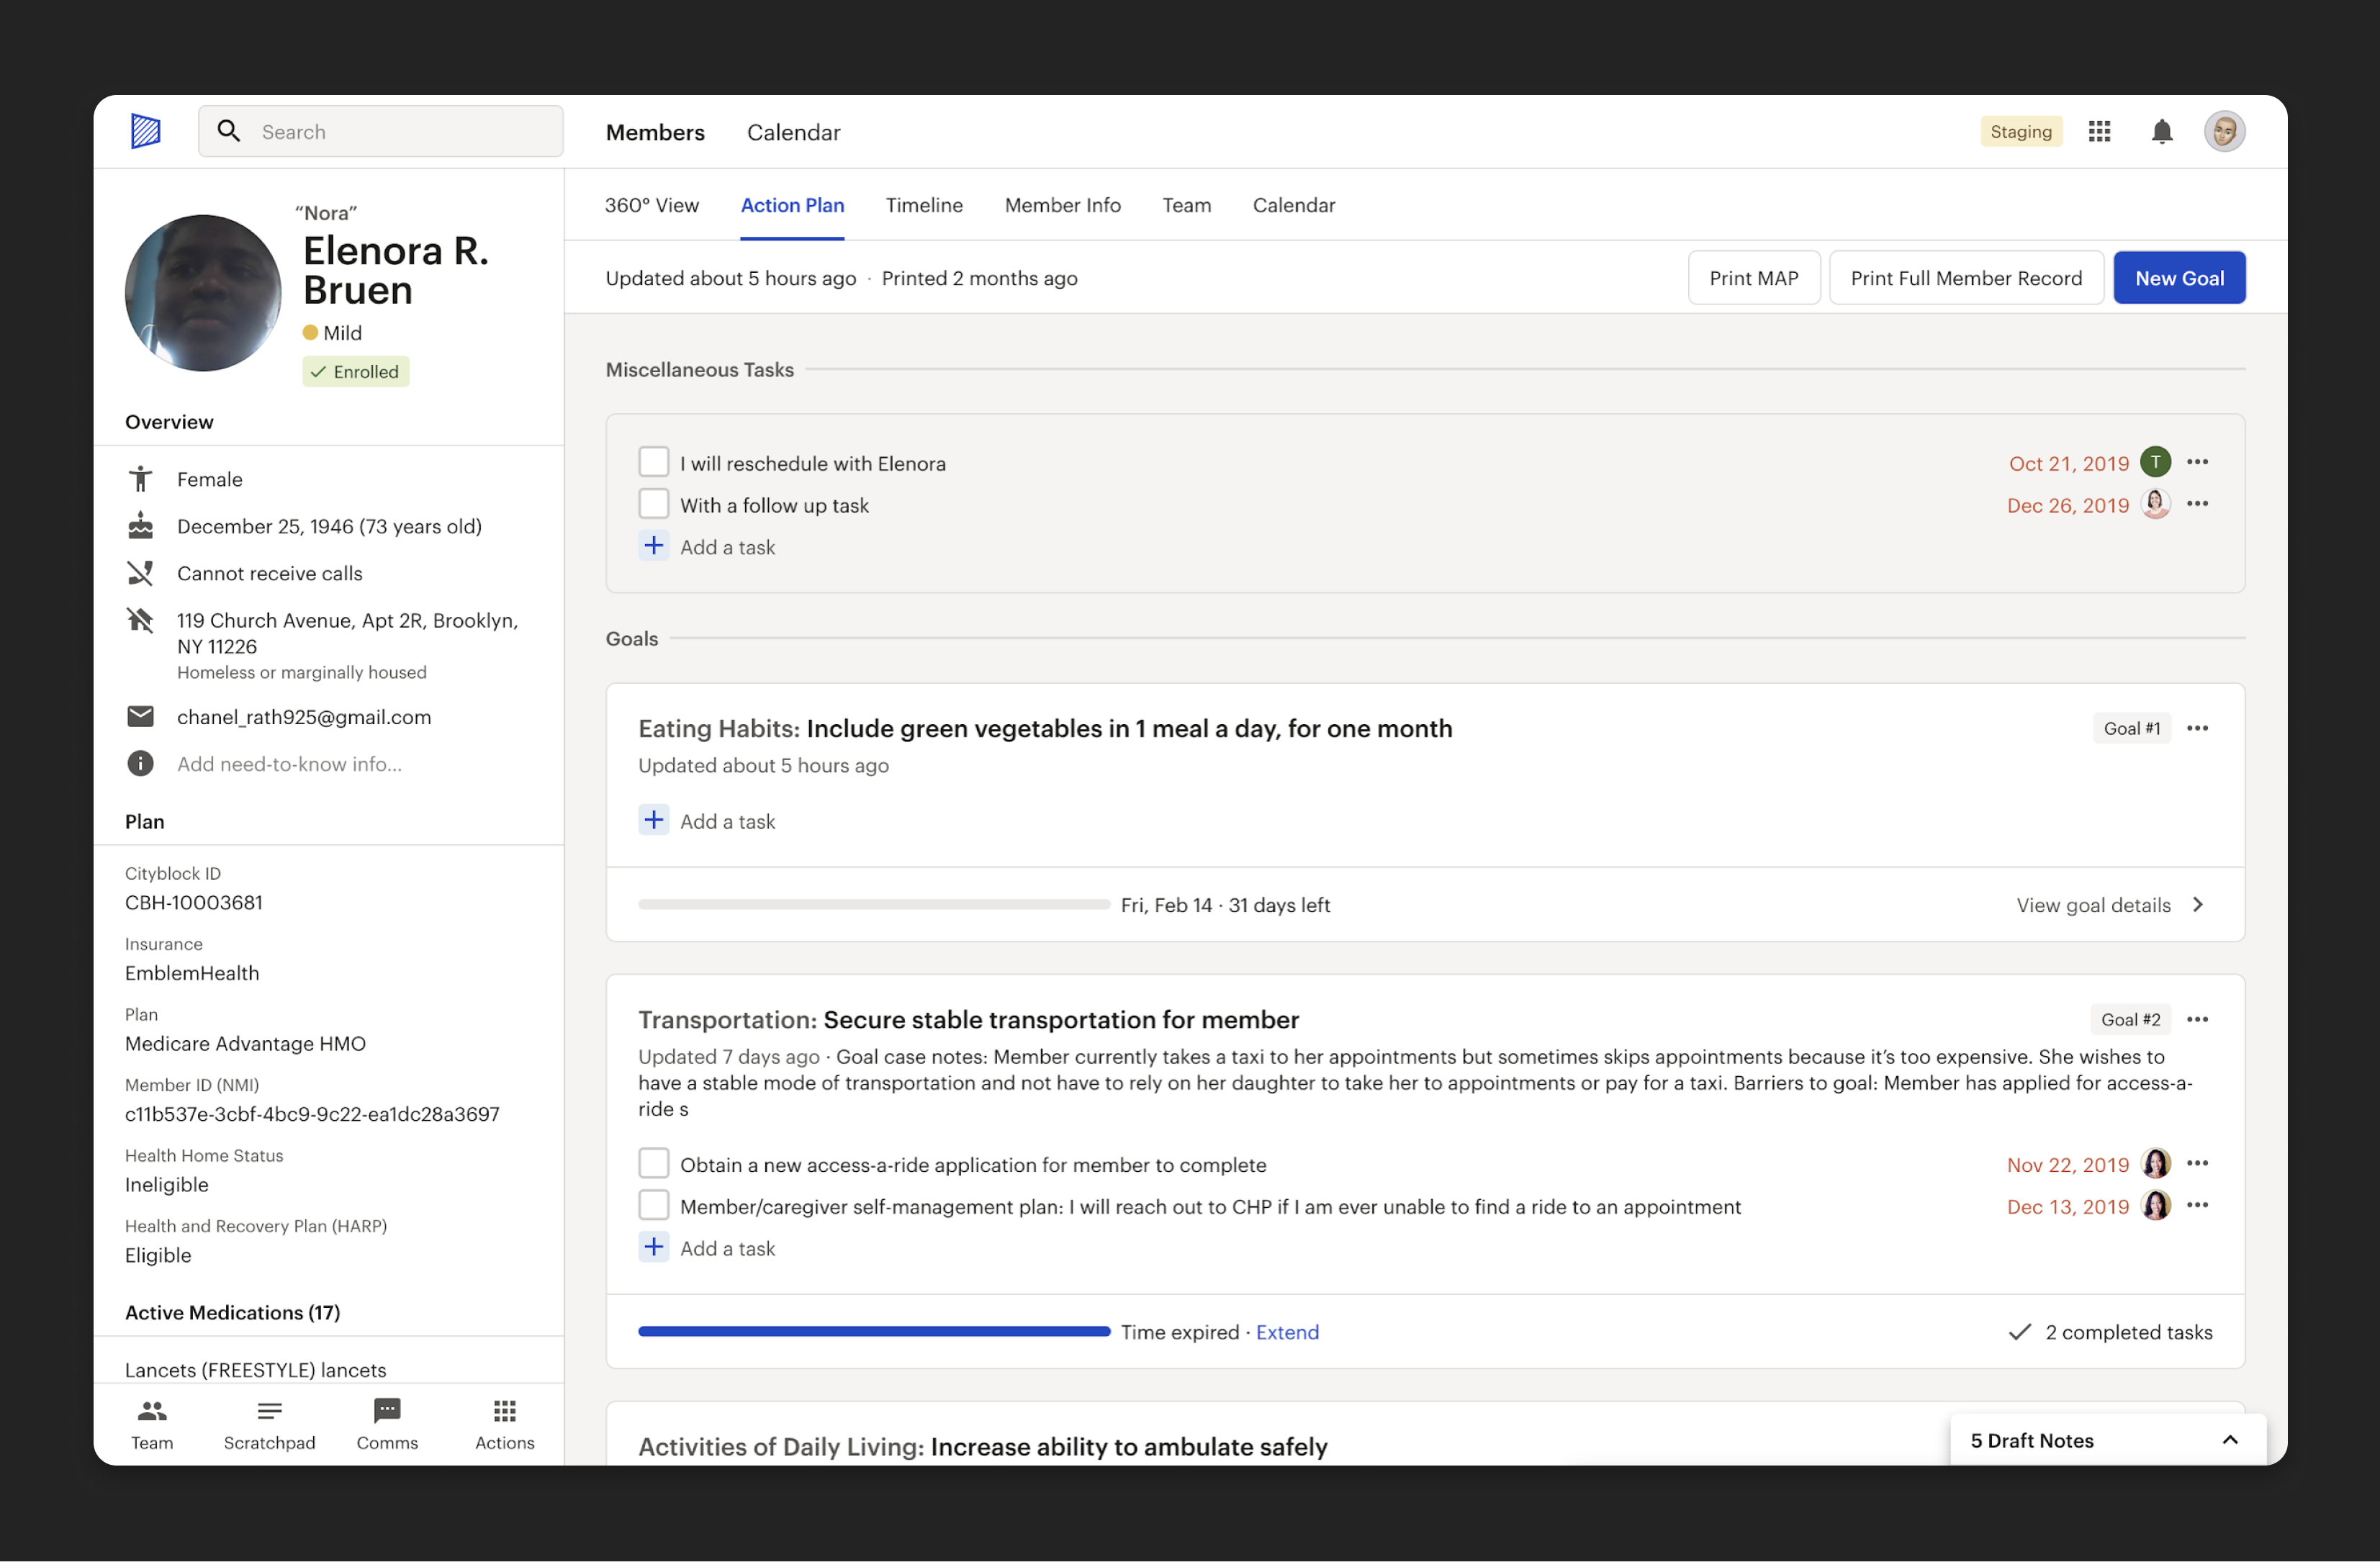Viewport: 2380px width, 1562px height.
Task: Click the green T assignee avatar
Action: coord(2155,462)
